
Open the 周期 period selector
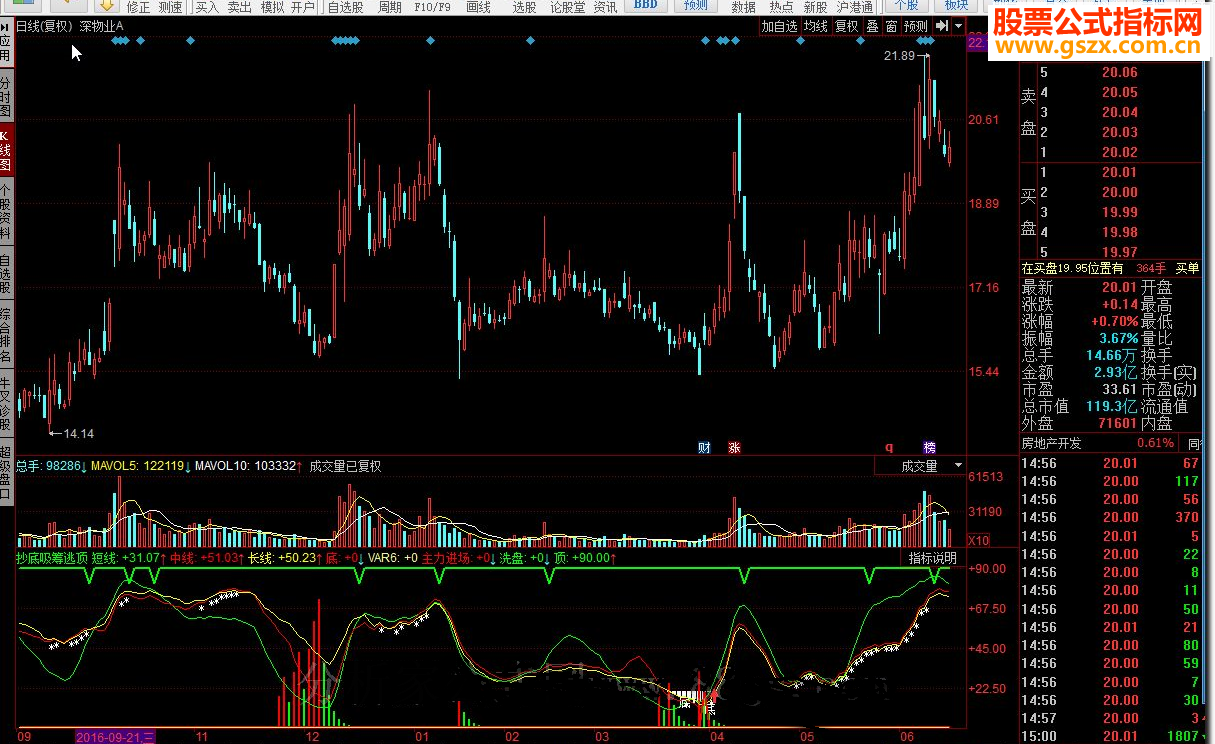390,7
